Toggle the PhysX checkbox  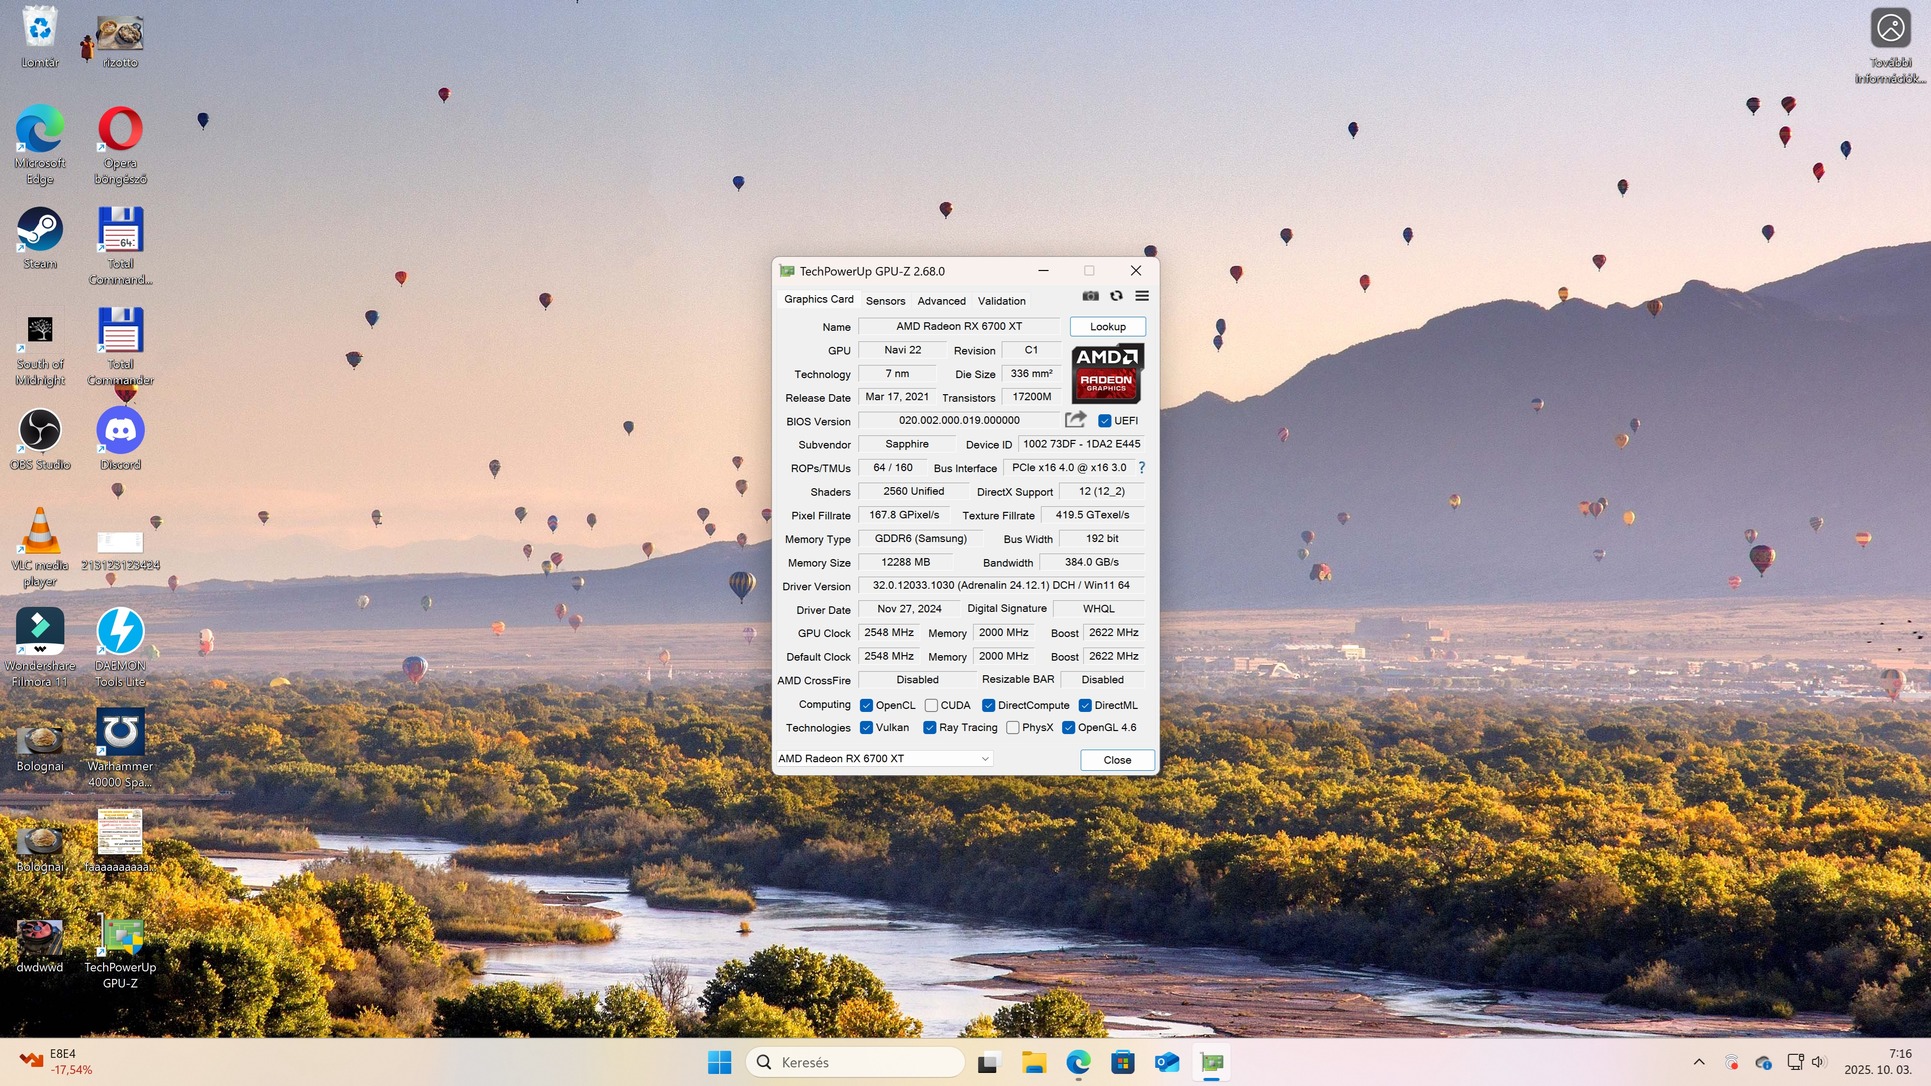click(x=1013, y=728)
